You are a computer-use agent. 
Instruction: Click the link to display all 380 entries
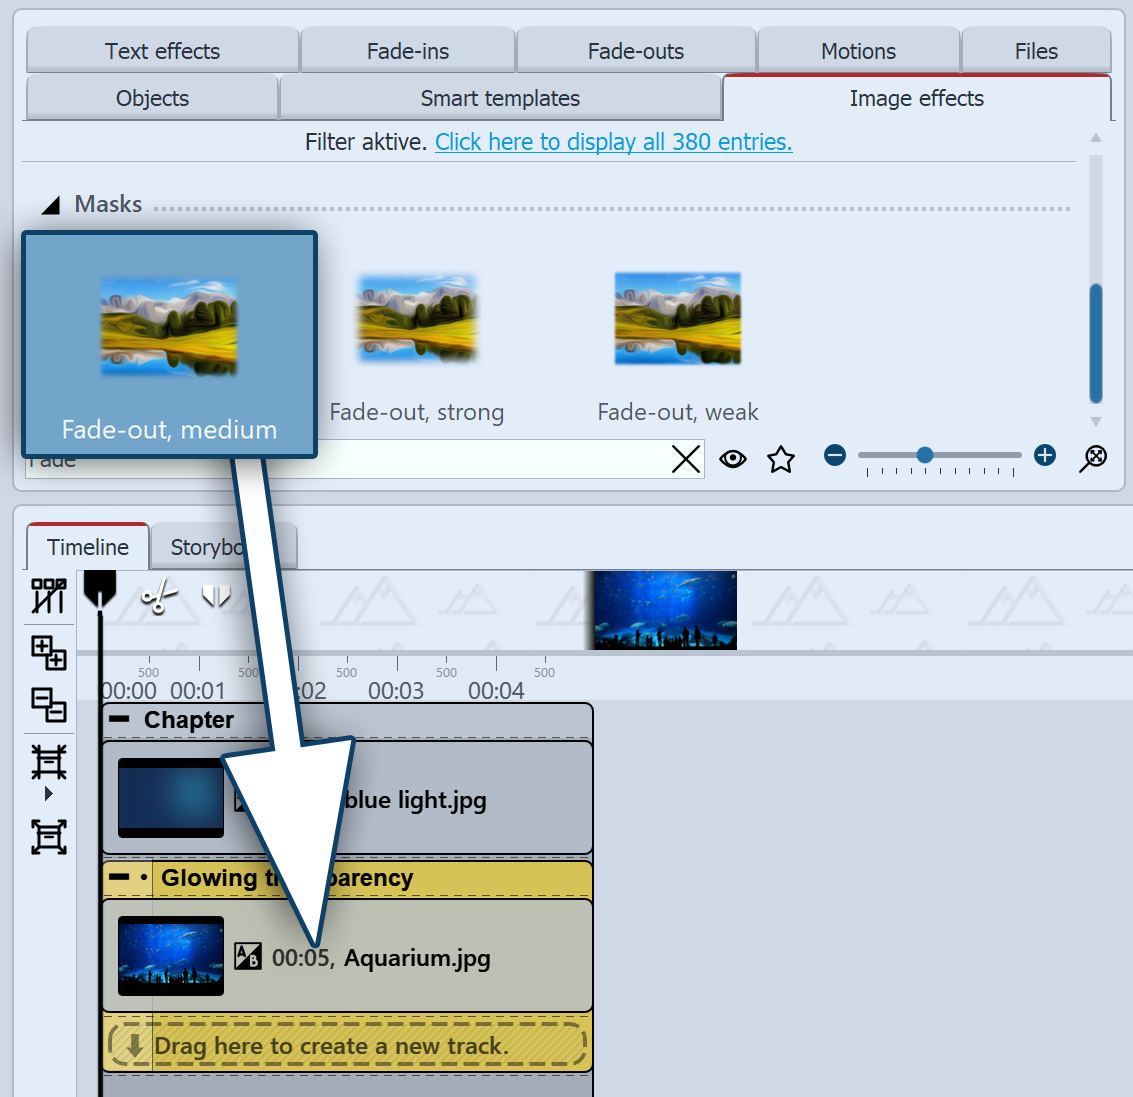tap(613, 142)
